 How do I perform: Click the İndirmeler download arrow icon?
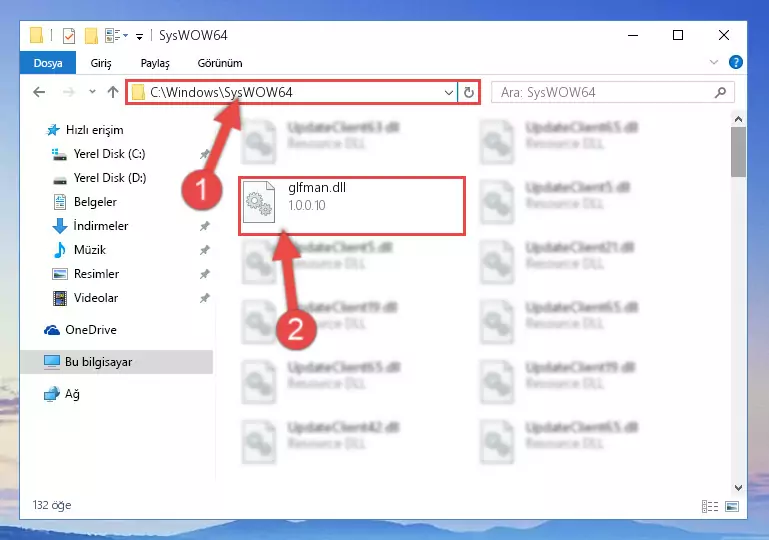(x=59, y=226)
